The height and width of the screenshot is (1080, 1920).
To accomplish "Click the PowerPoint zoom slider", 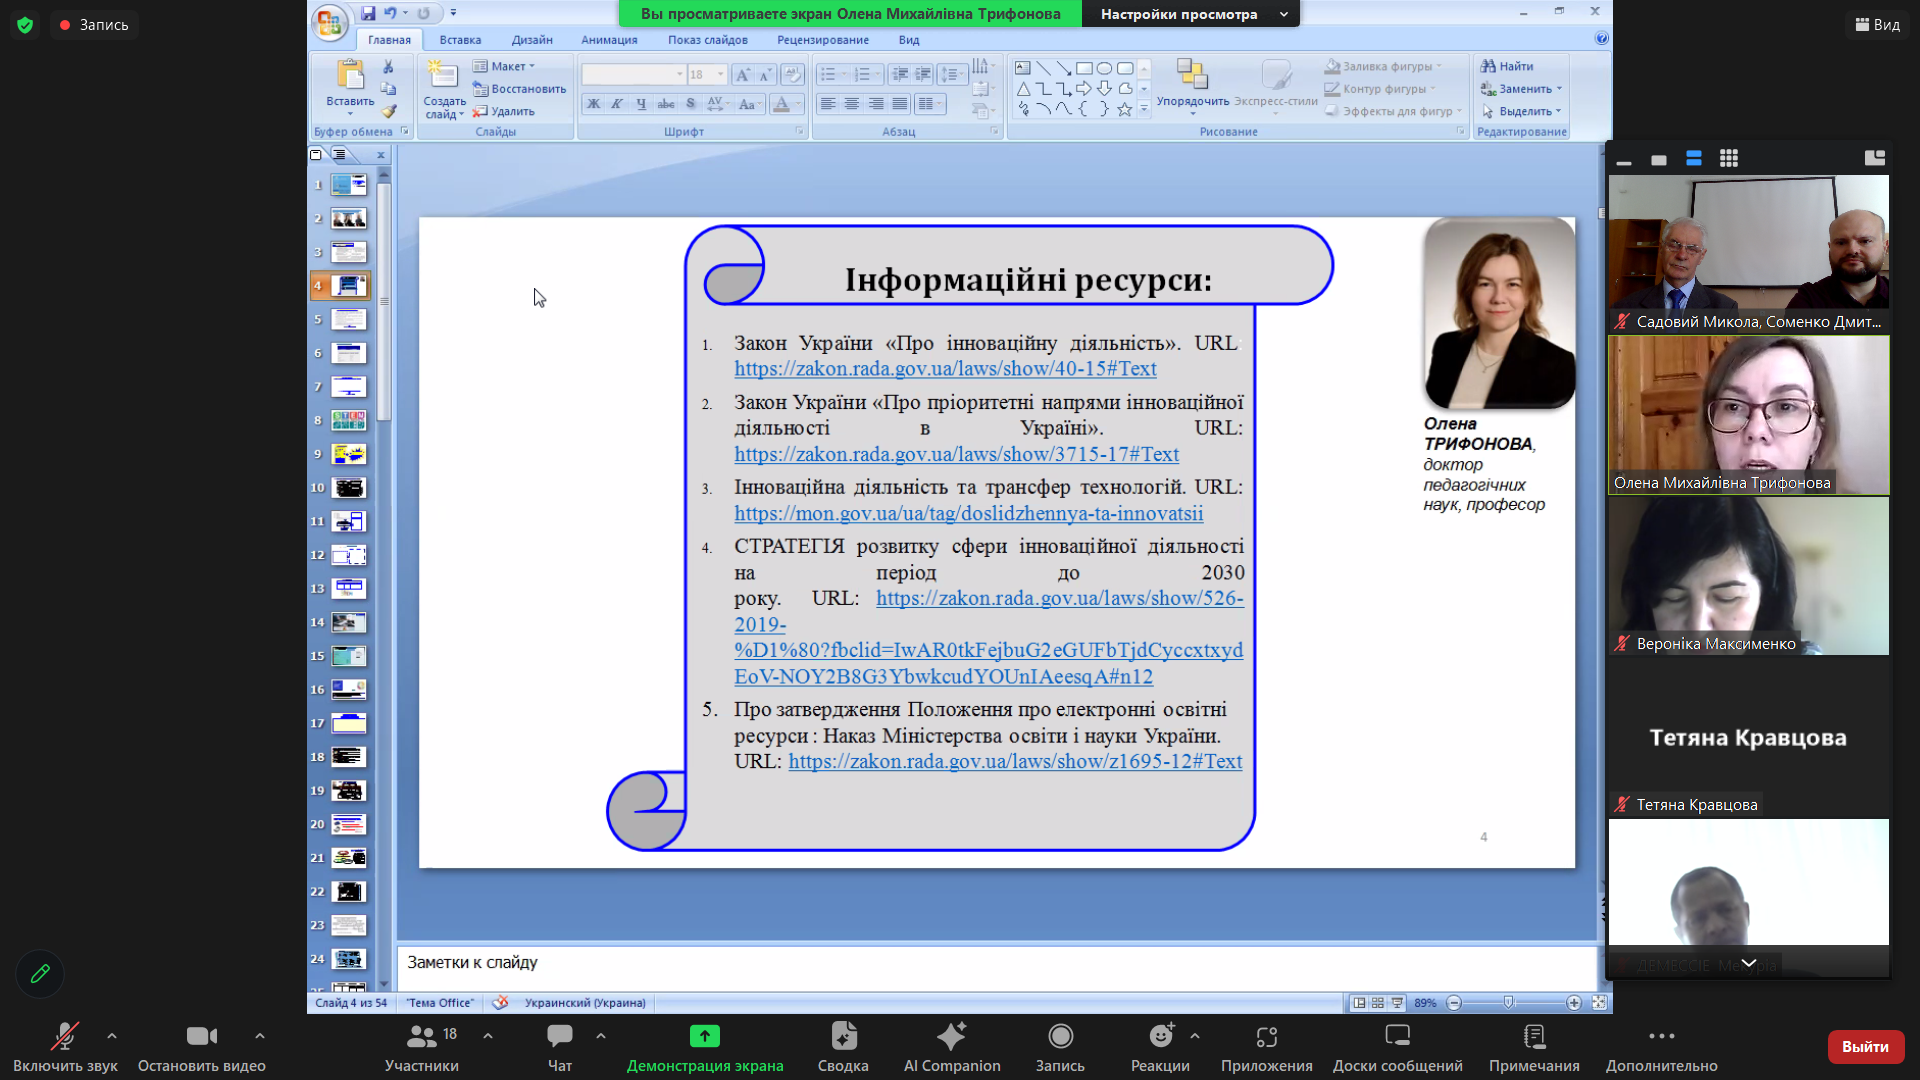I will click(1509, 1002).
